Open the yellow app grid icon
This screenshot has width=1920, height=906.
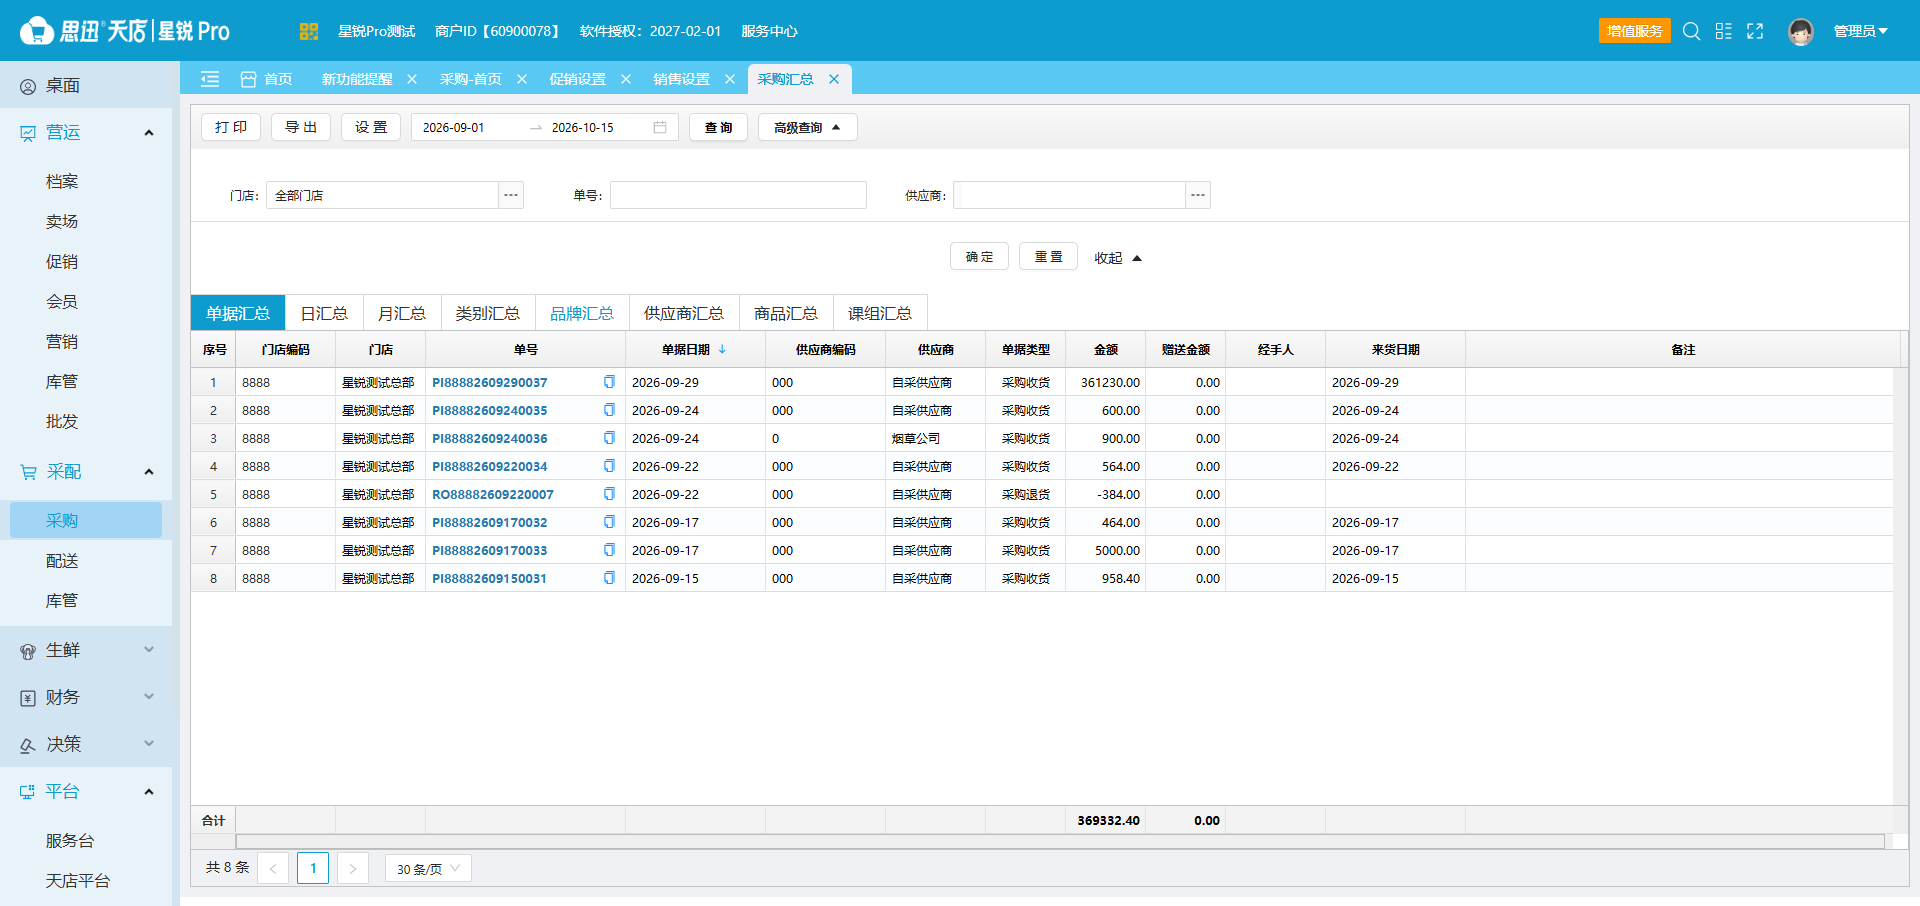tap(308, 31)
